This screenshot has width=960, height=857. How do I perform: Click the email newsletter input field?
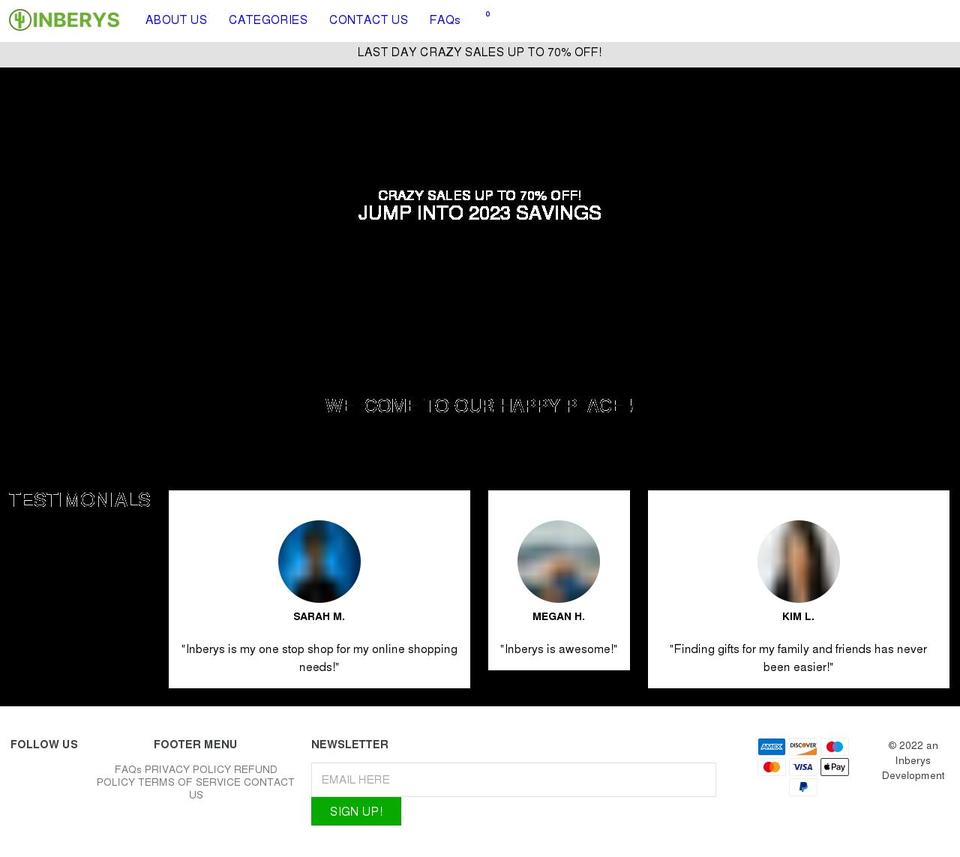coord(513,779)
